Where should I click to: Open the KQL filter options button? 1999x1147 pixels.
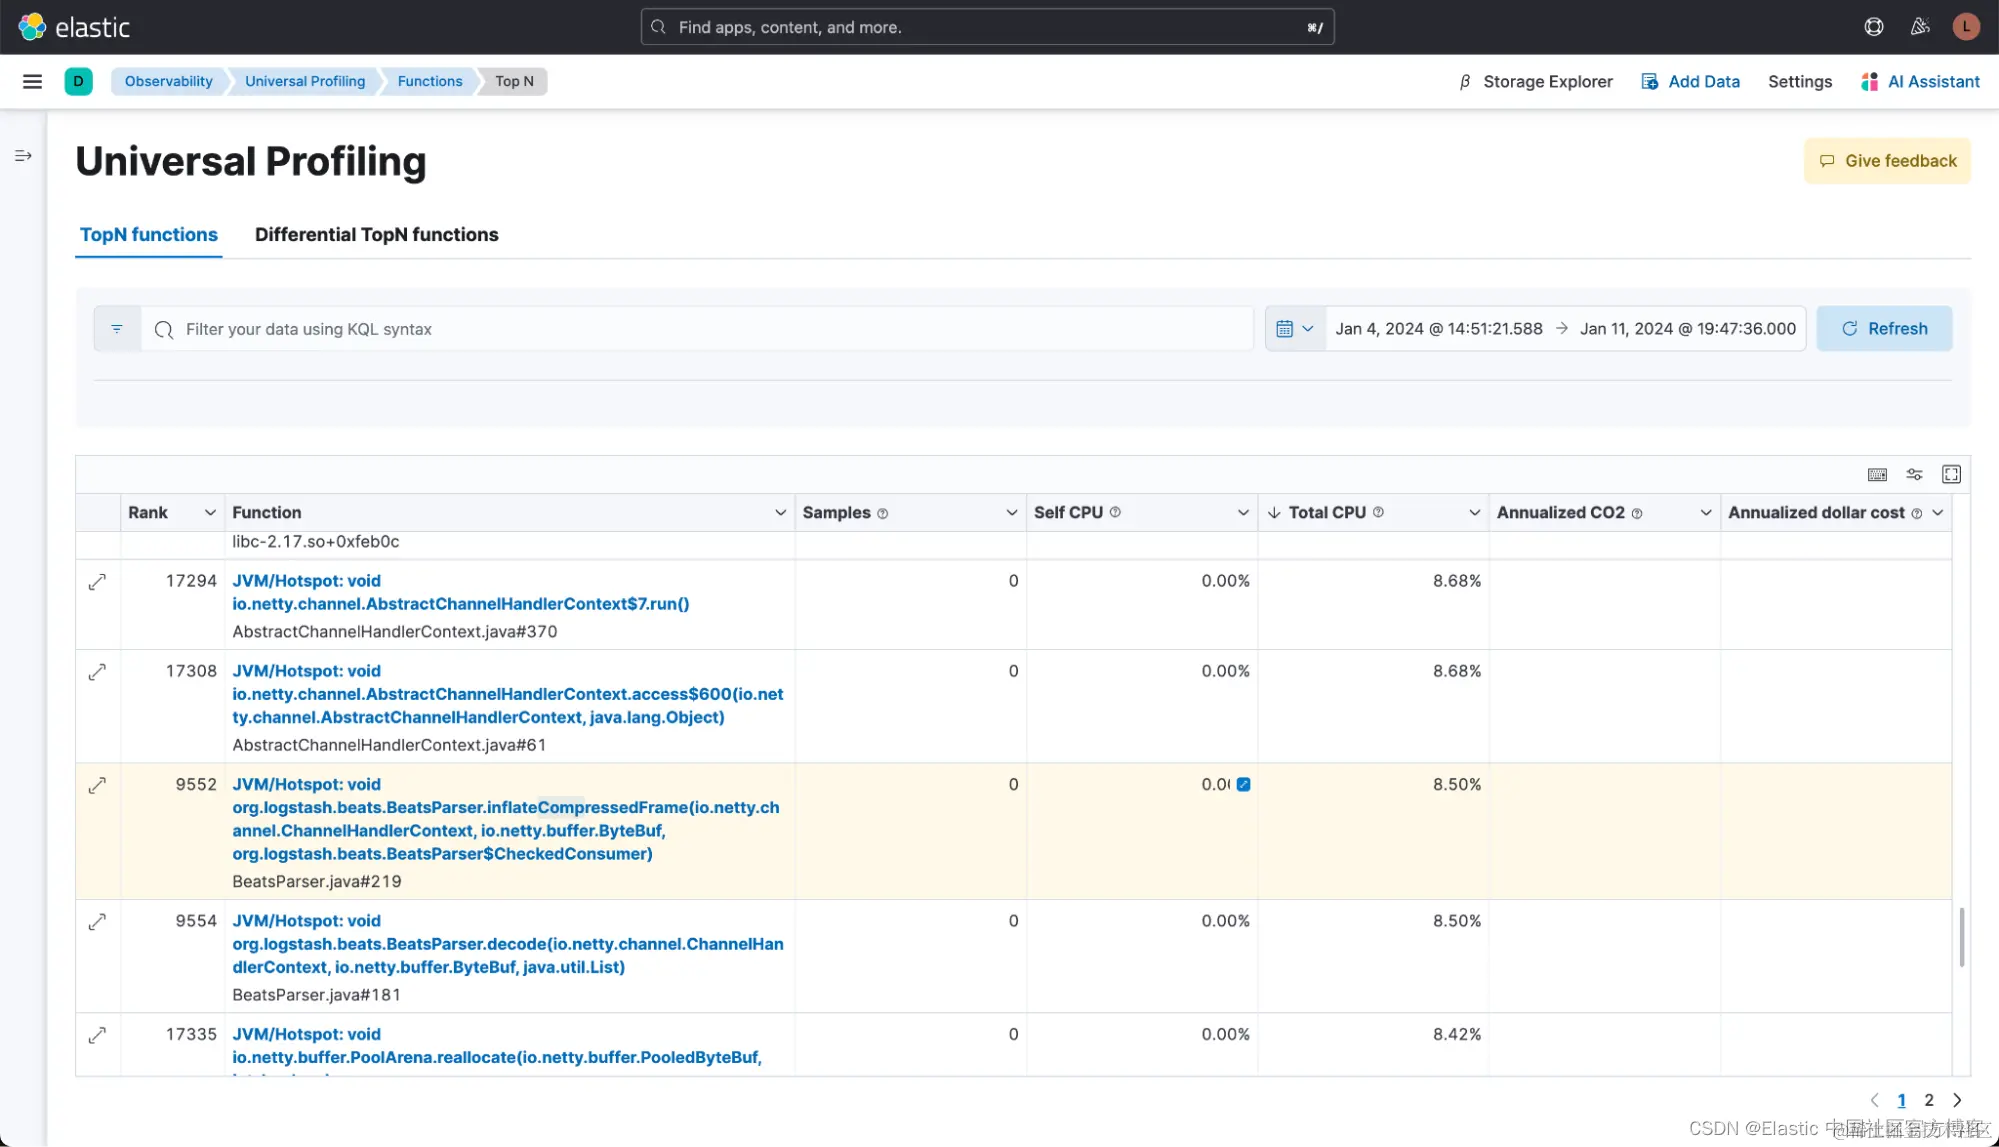(117, 329)
